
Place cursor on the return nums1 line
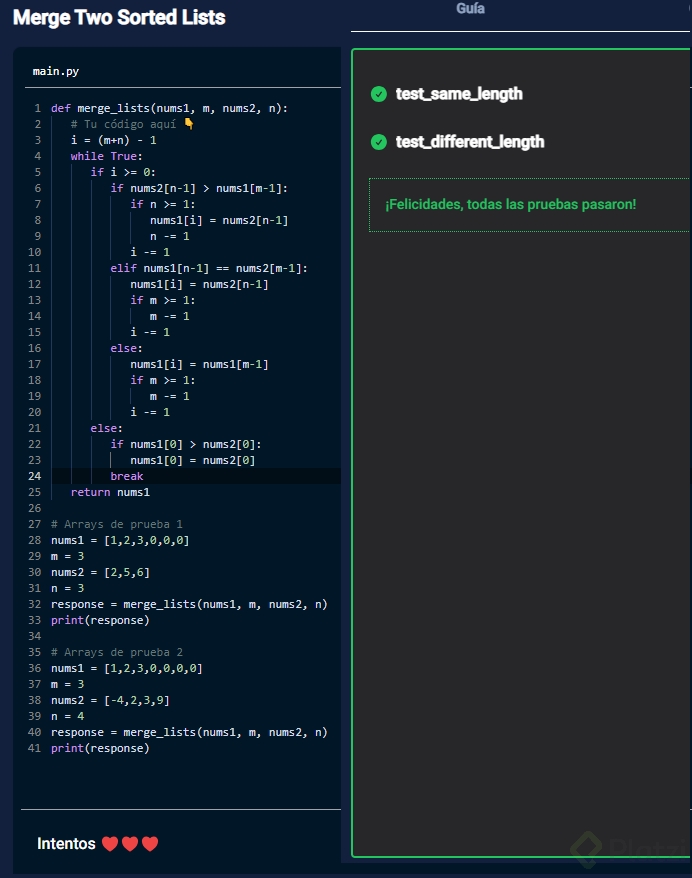tap(110, 492)
